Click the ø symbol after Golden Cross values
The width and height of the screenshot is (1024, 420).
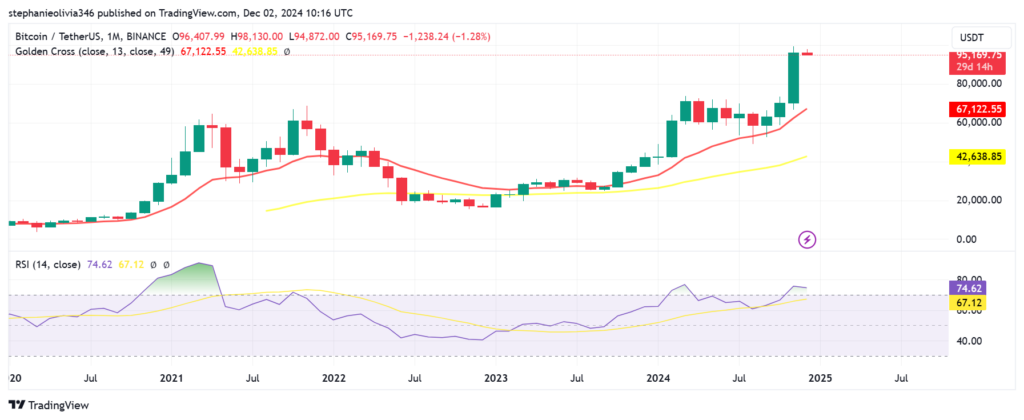(x=287, y=51)
